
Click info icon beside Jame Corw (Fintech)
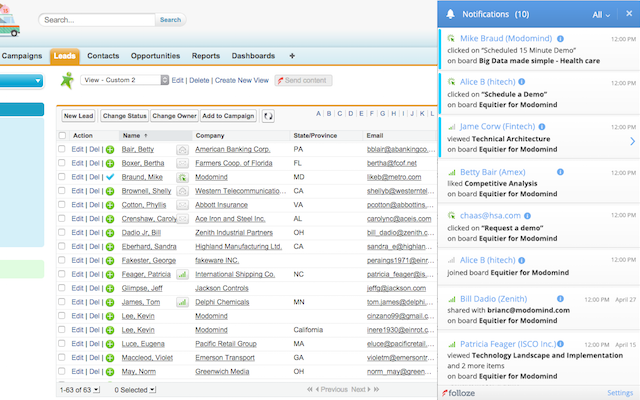coord(542,127)
